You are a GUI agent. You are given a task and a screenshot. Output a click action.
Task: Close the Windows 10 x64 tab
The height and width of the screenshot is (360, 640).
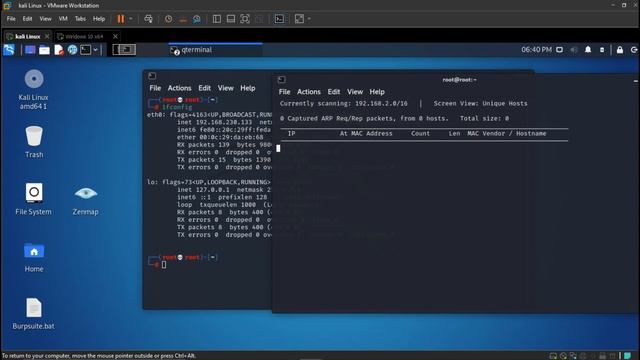point(116,36)
